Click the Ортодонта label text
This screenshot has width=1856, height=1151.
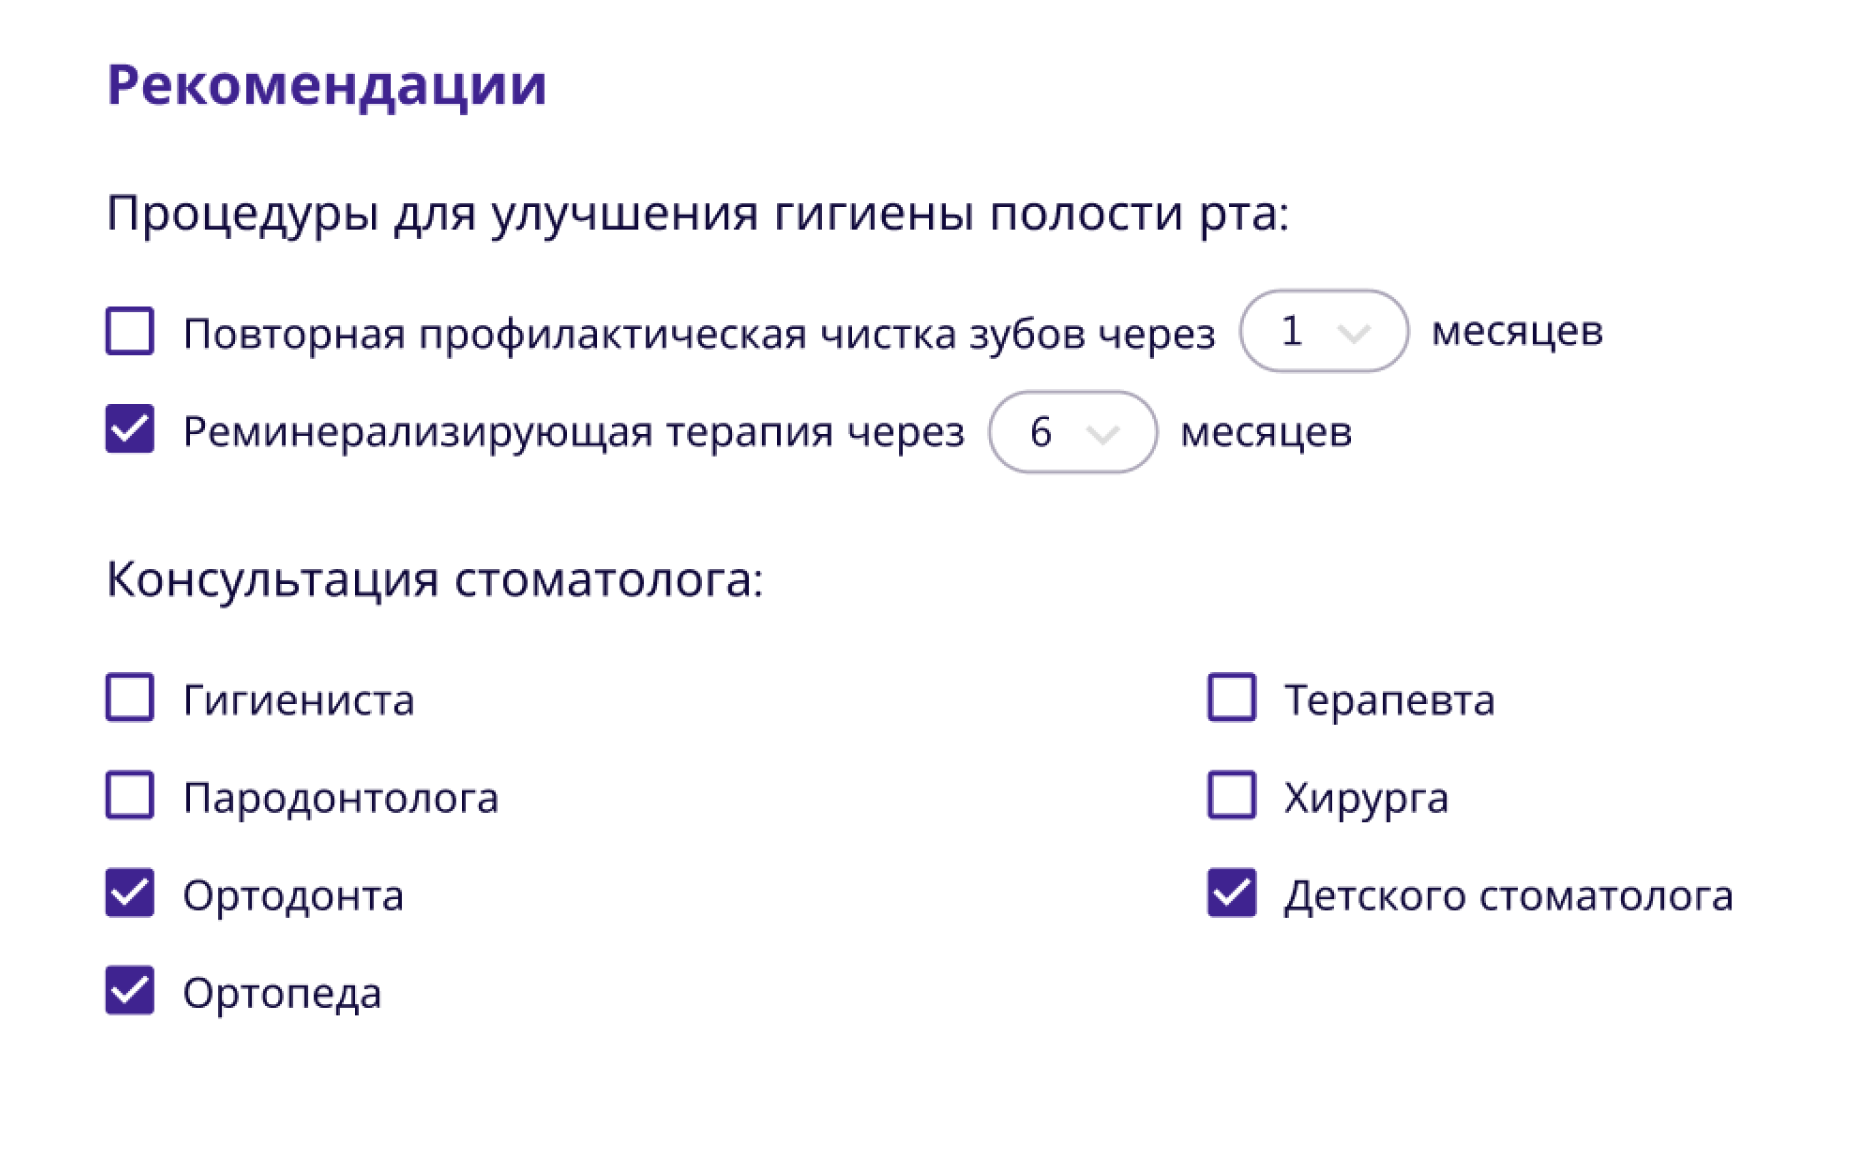[x=293, y=896]
